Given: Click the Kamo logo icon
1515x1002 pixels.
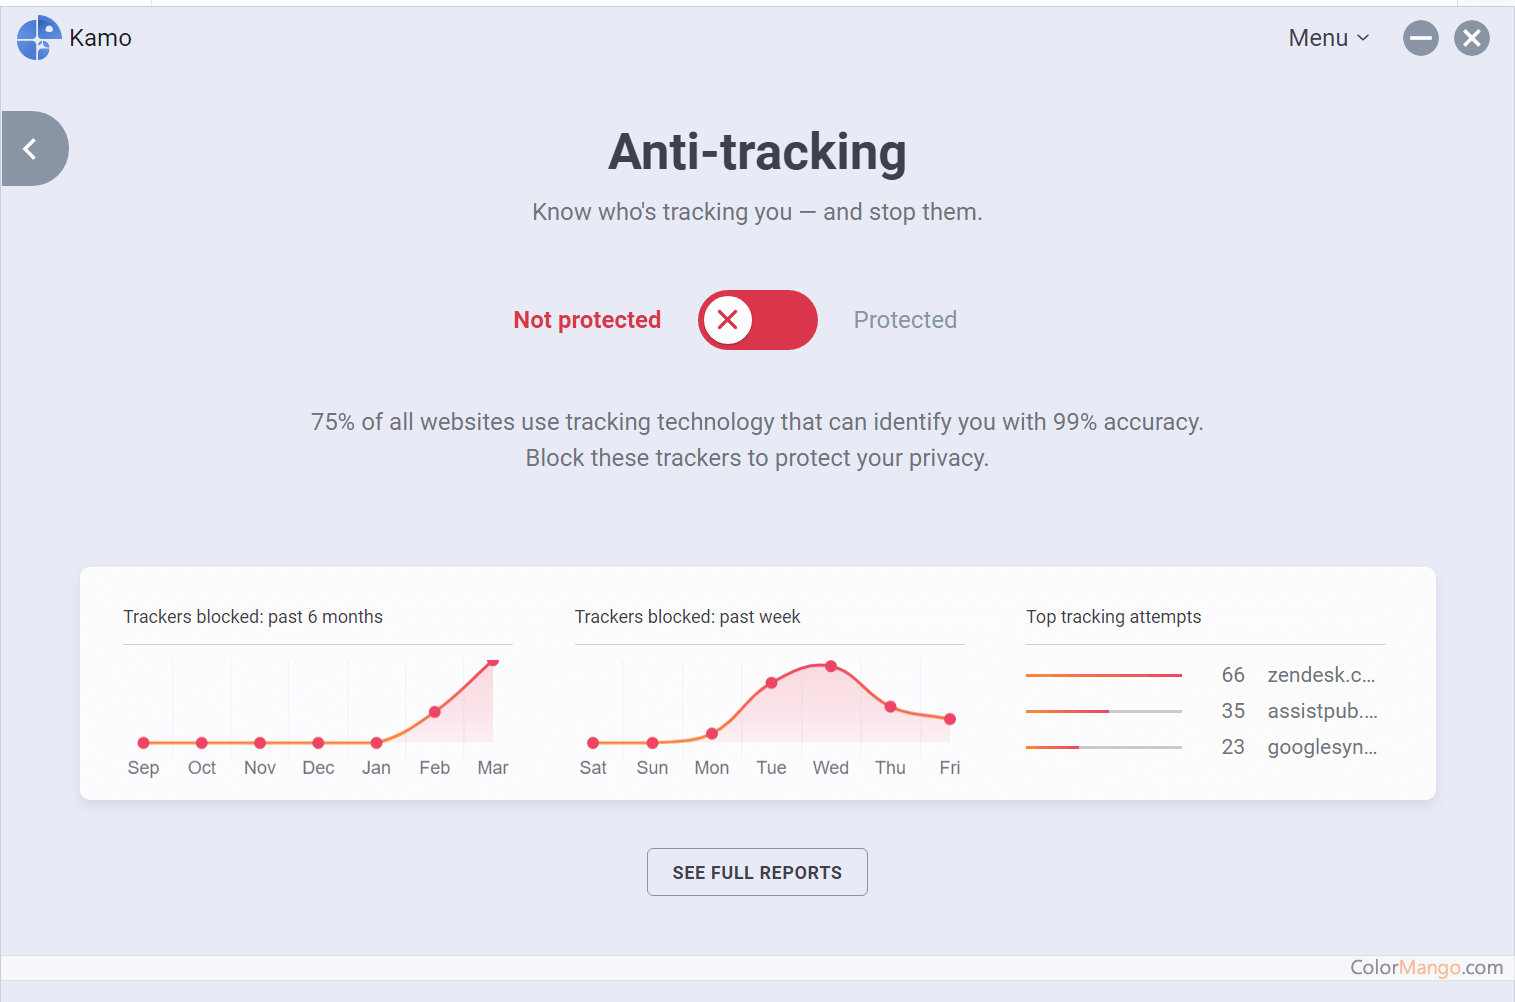Looking at the screenshot, I should [x=39, y=38].
